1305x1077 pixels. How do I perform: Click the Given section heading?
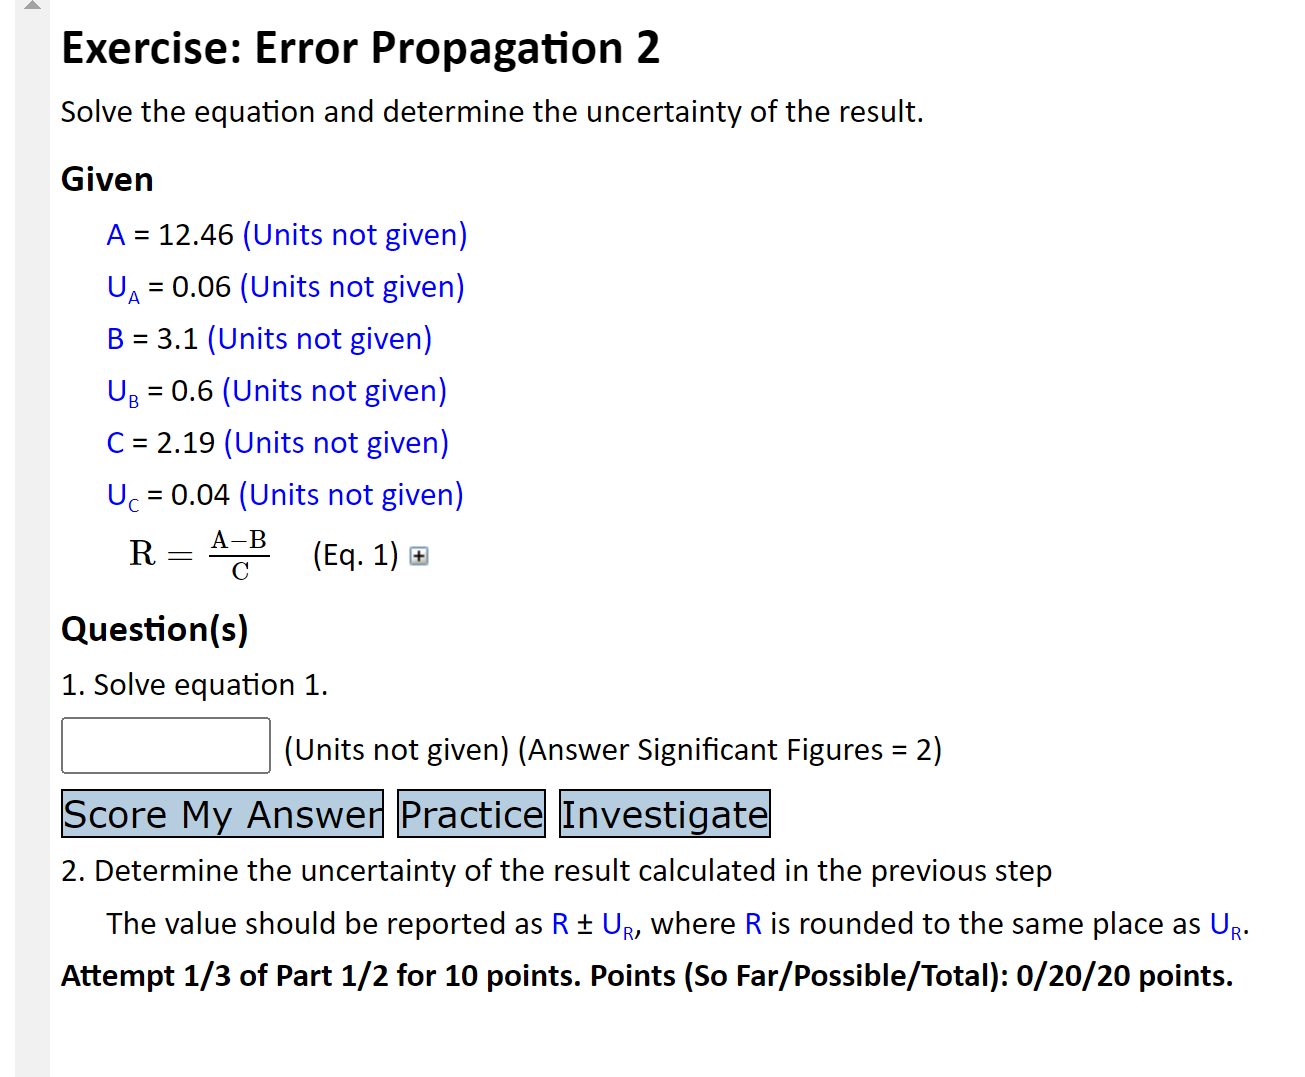click(x=106, y=179)
